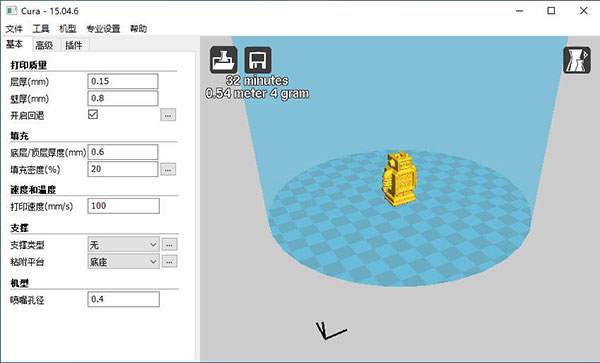The image size is (600, 363).
Task: Click the 喷嘴孔径 input field
Action: pos(124,299)
